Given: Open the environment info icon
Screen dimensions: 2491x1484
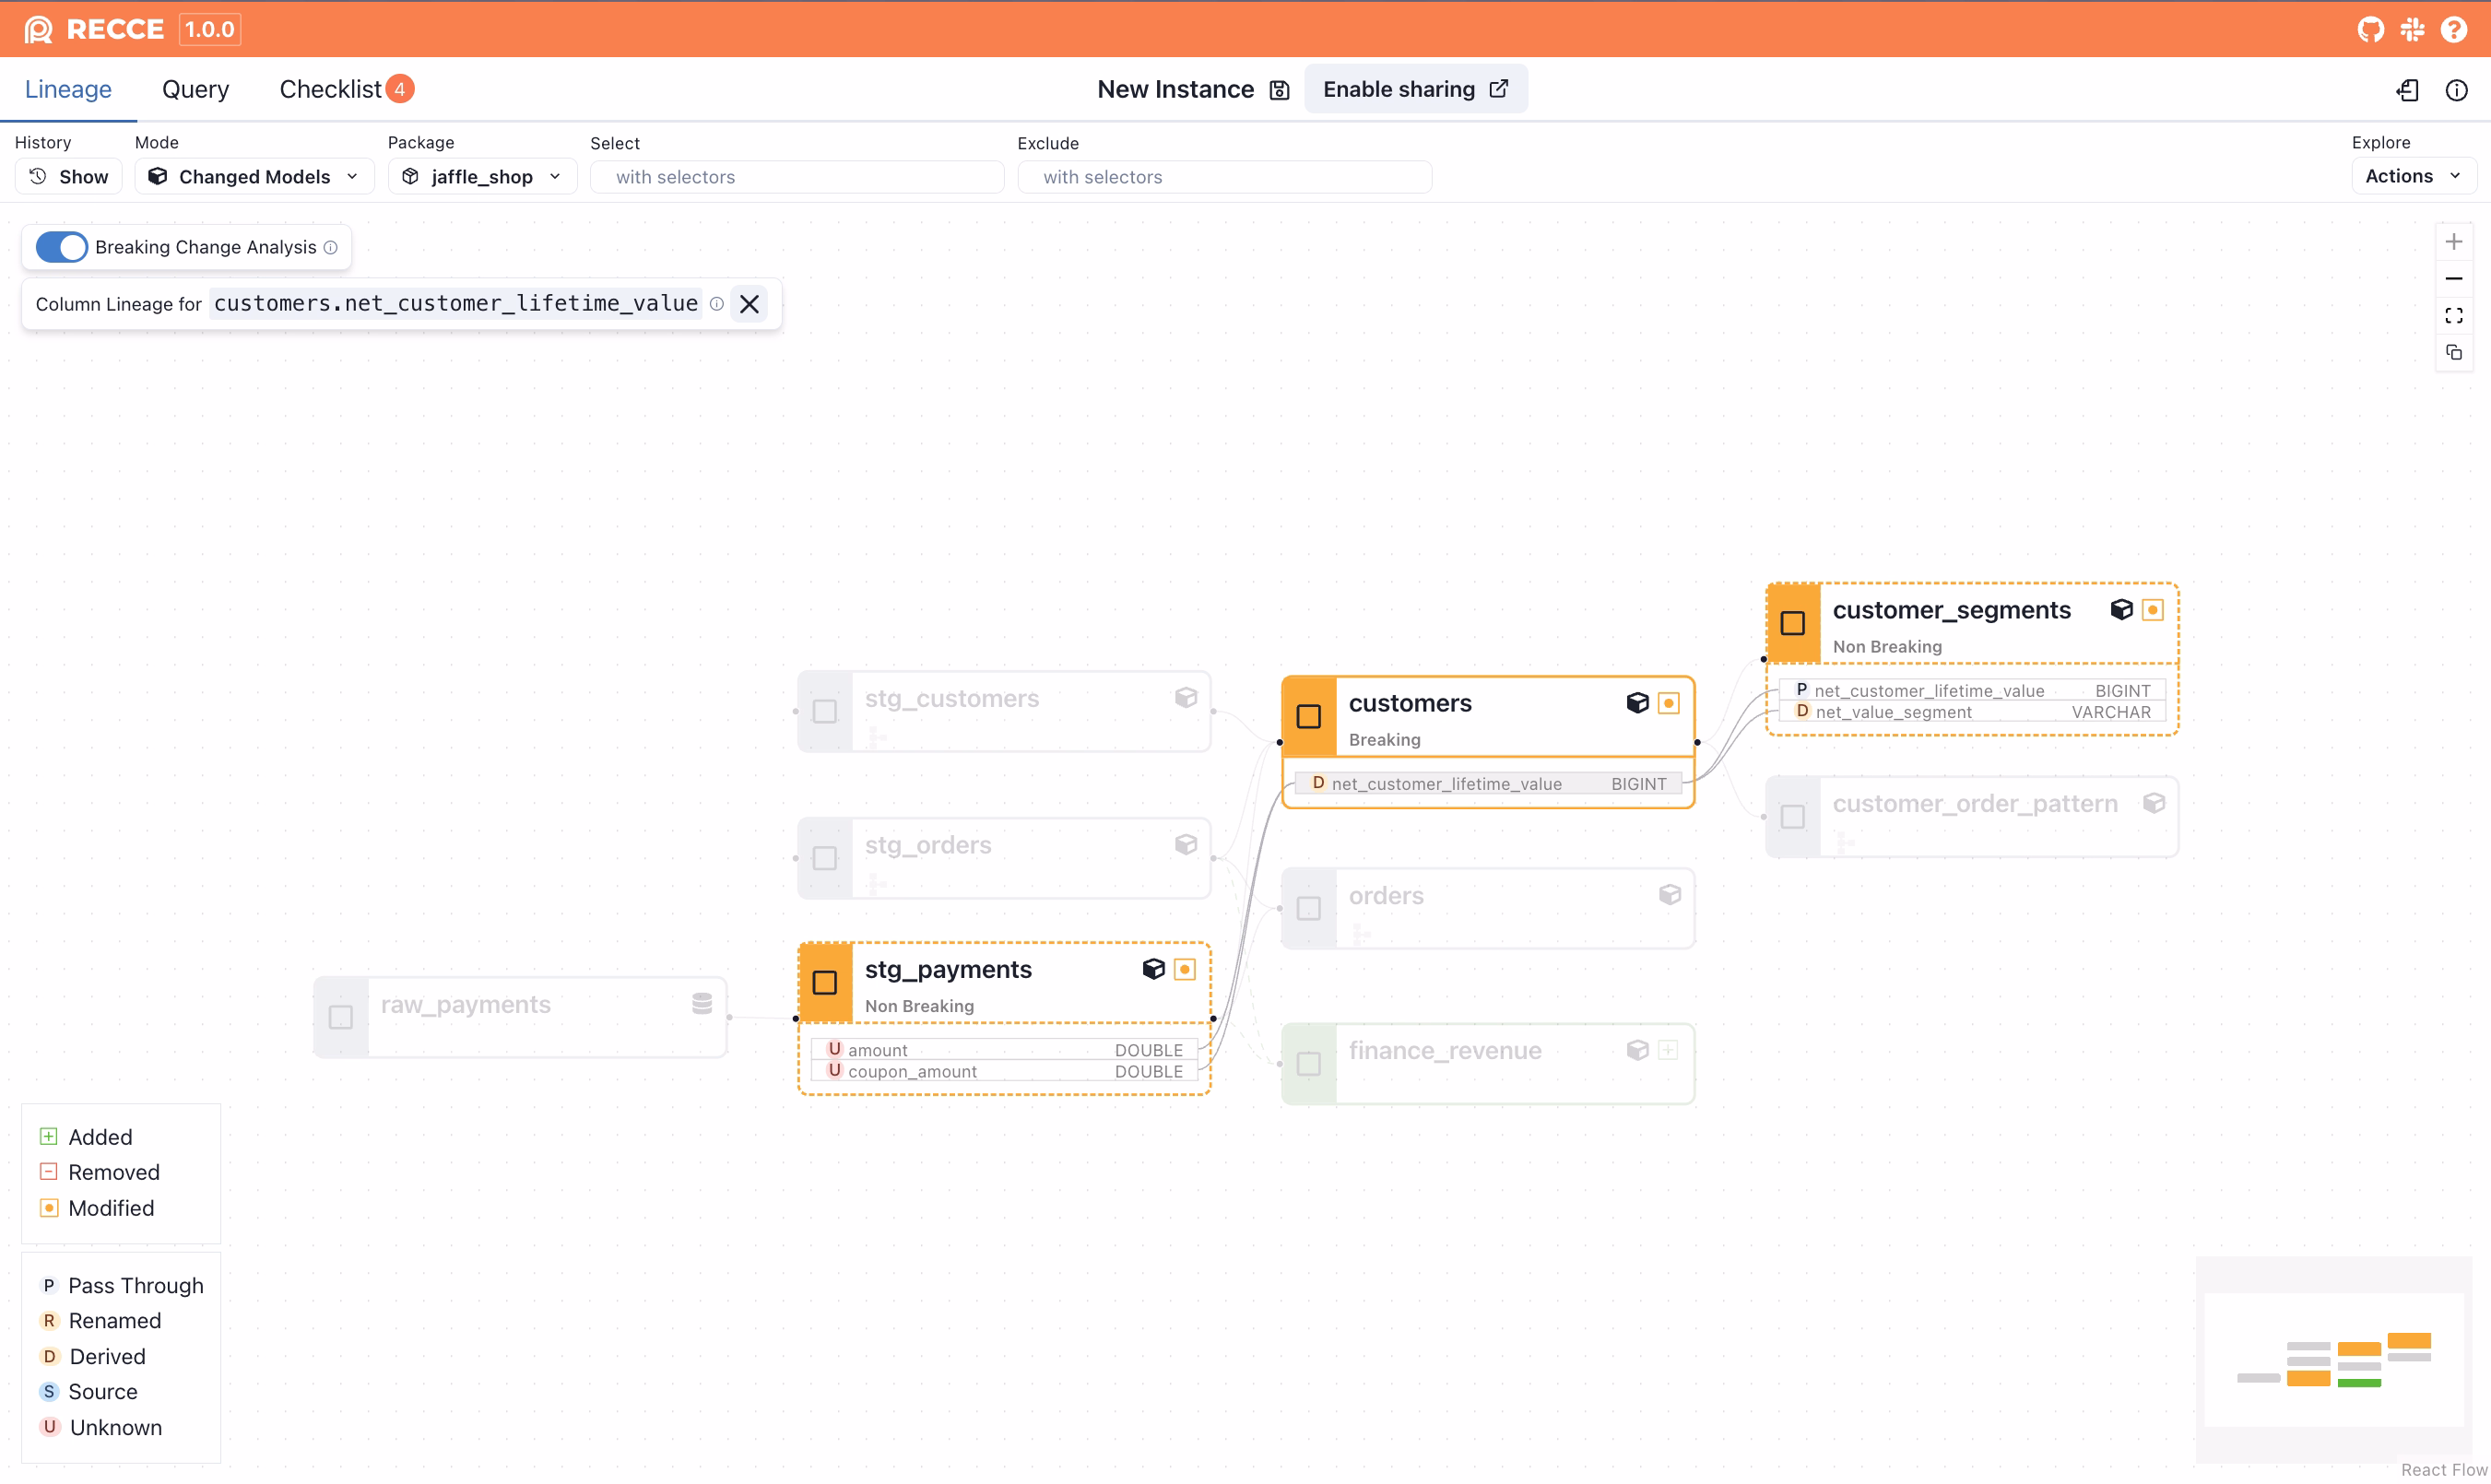Looking at the screenshot, I should pyautogui.click(x=2456, y=90).
